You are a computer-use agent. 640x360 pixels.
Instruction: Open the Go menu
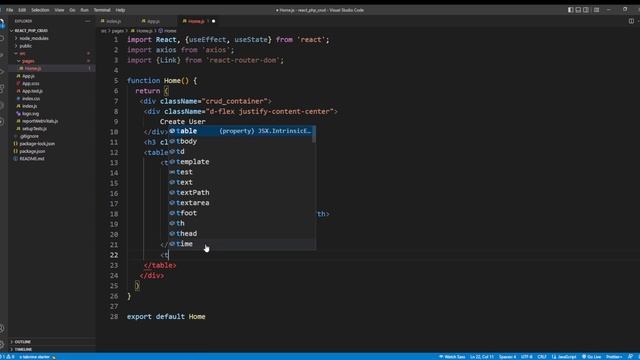(72, 10)
